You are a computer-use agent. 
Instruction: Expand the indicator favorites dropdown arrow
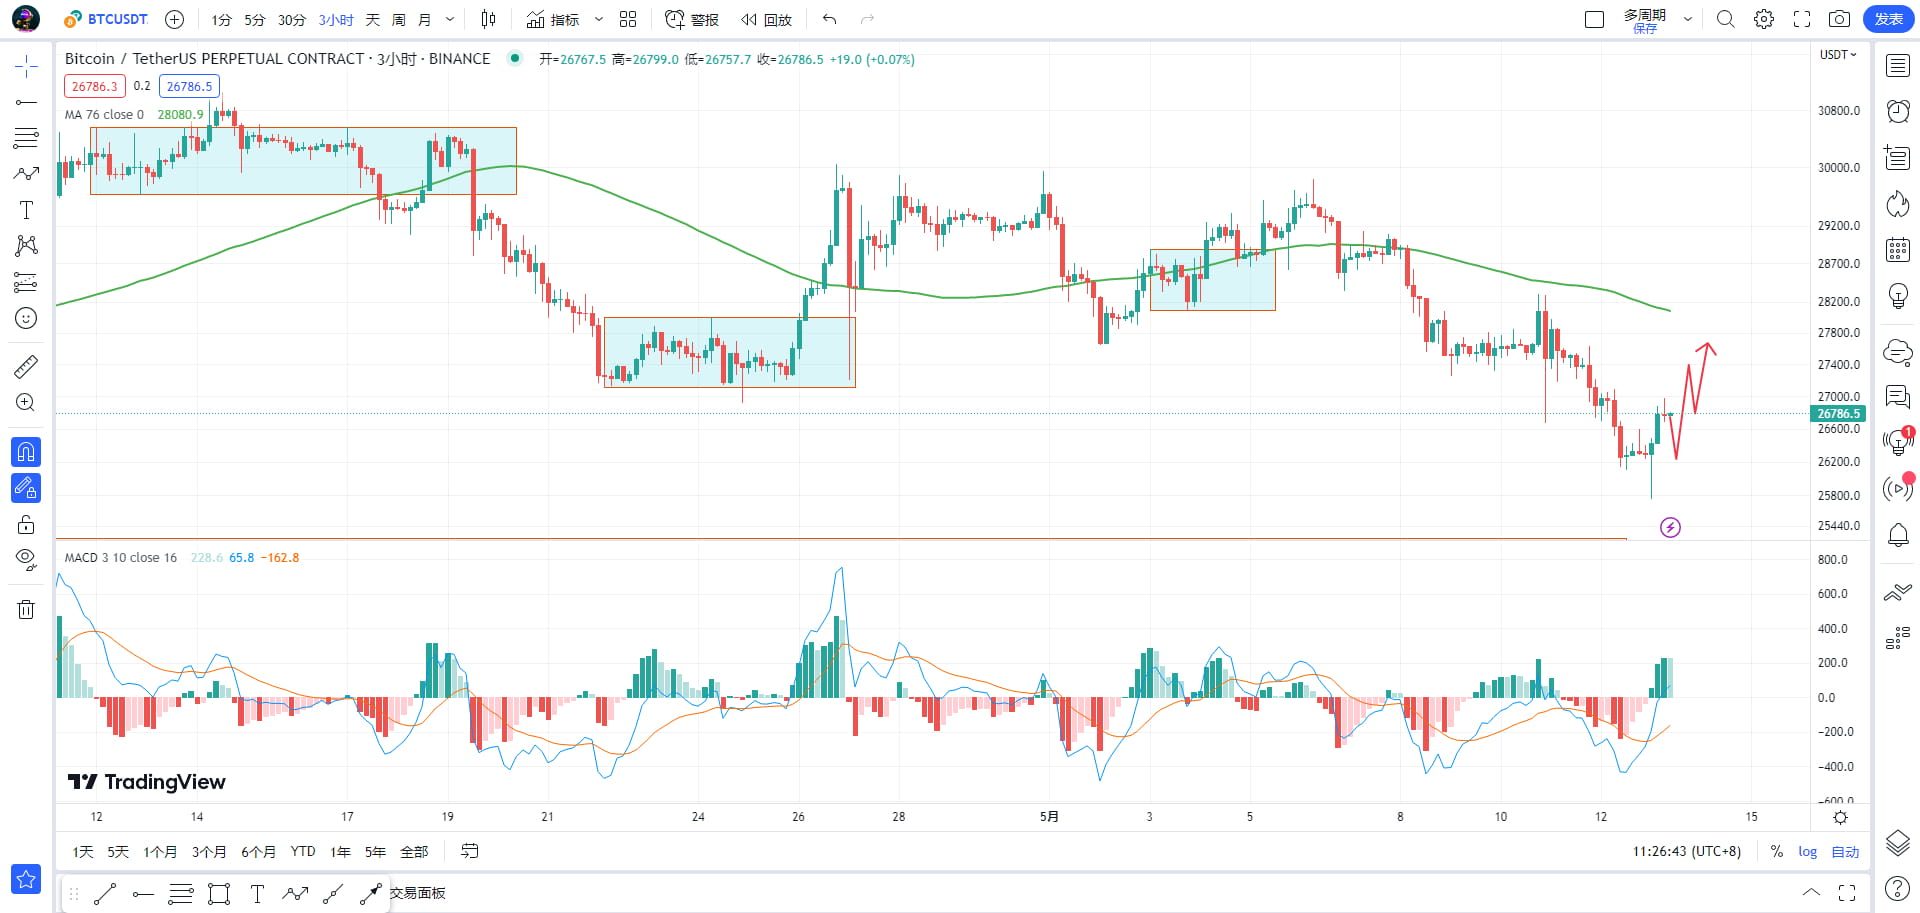[598, 19]
